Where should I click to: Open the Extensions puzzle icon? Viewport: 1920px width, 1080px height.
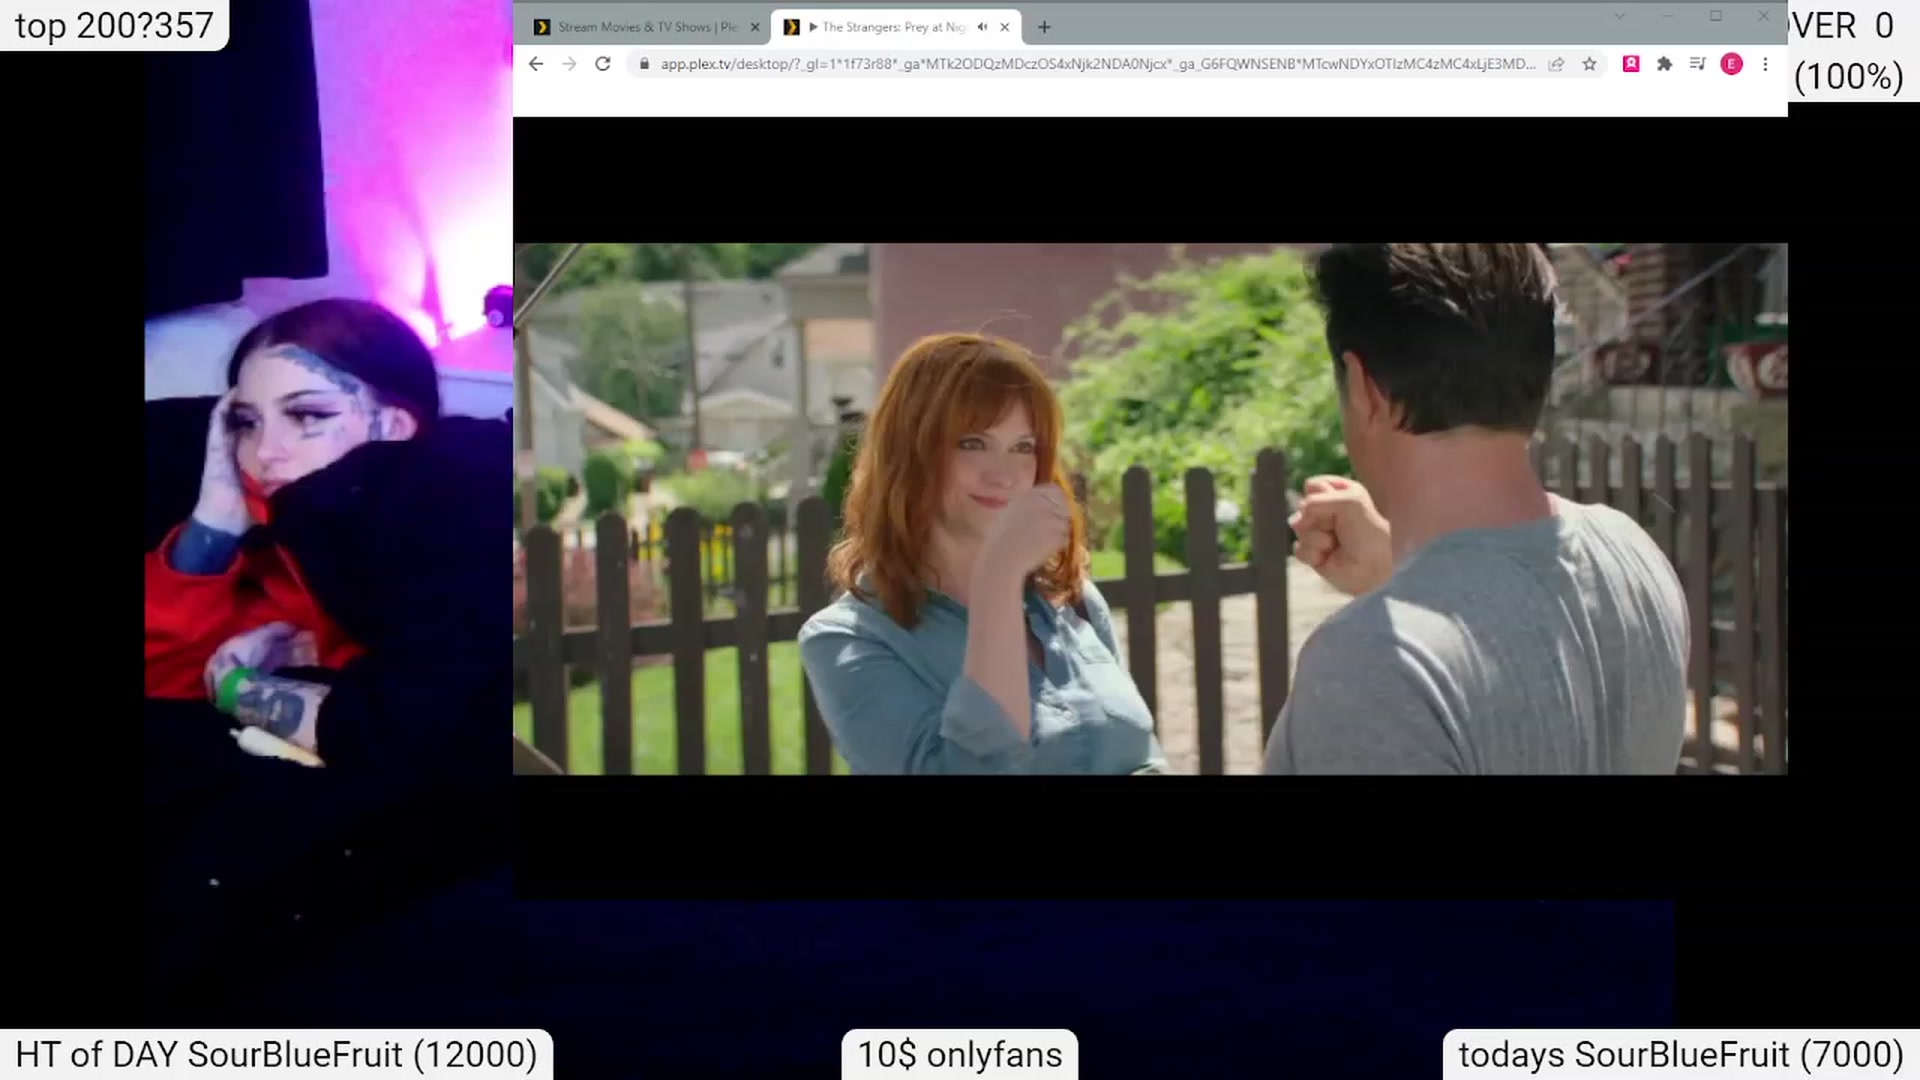click(1664, 64)
